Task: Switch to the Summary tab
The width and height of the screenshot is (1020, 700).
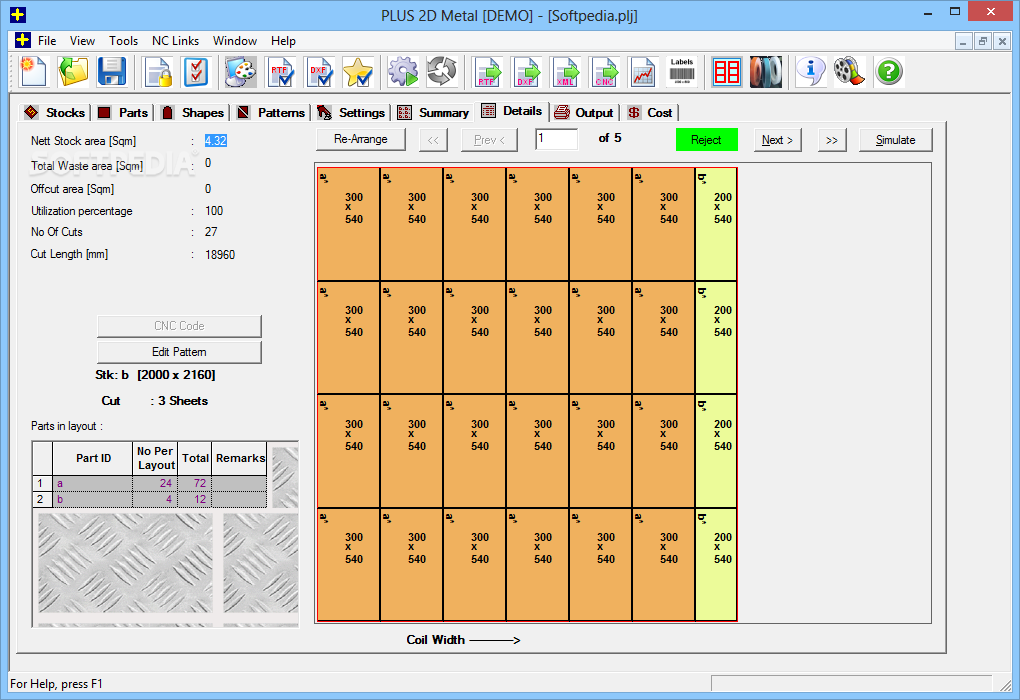Action: pos(433,113)
